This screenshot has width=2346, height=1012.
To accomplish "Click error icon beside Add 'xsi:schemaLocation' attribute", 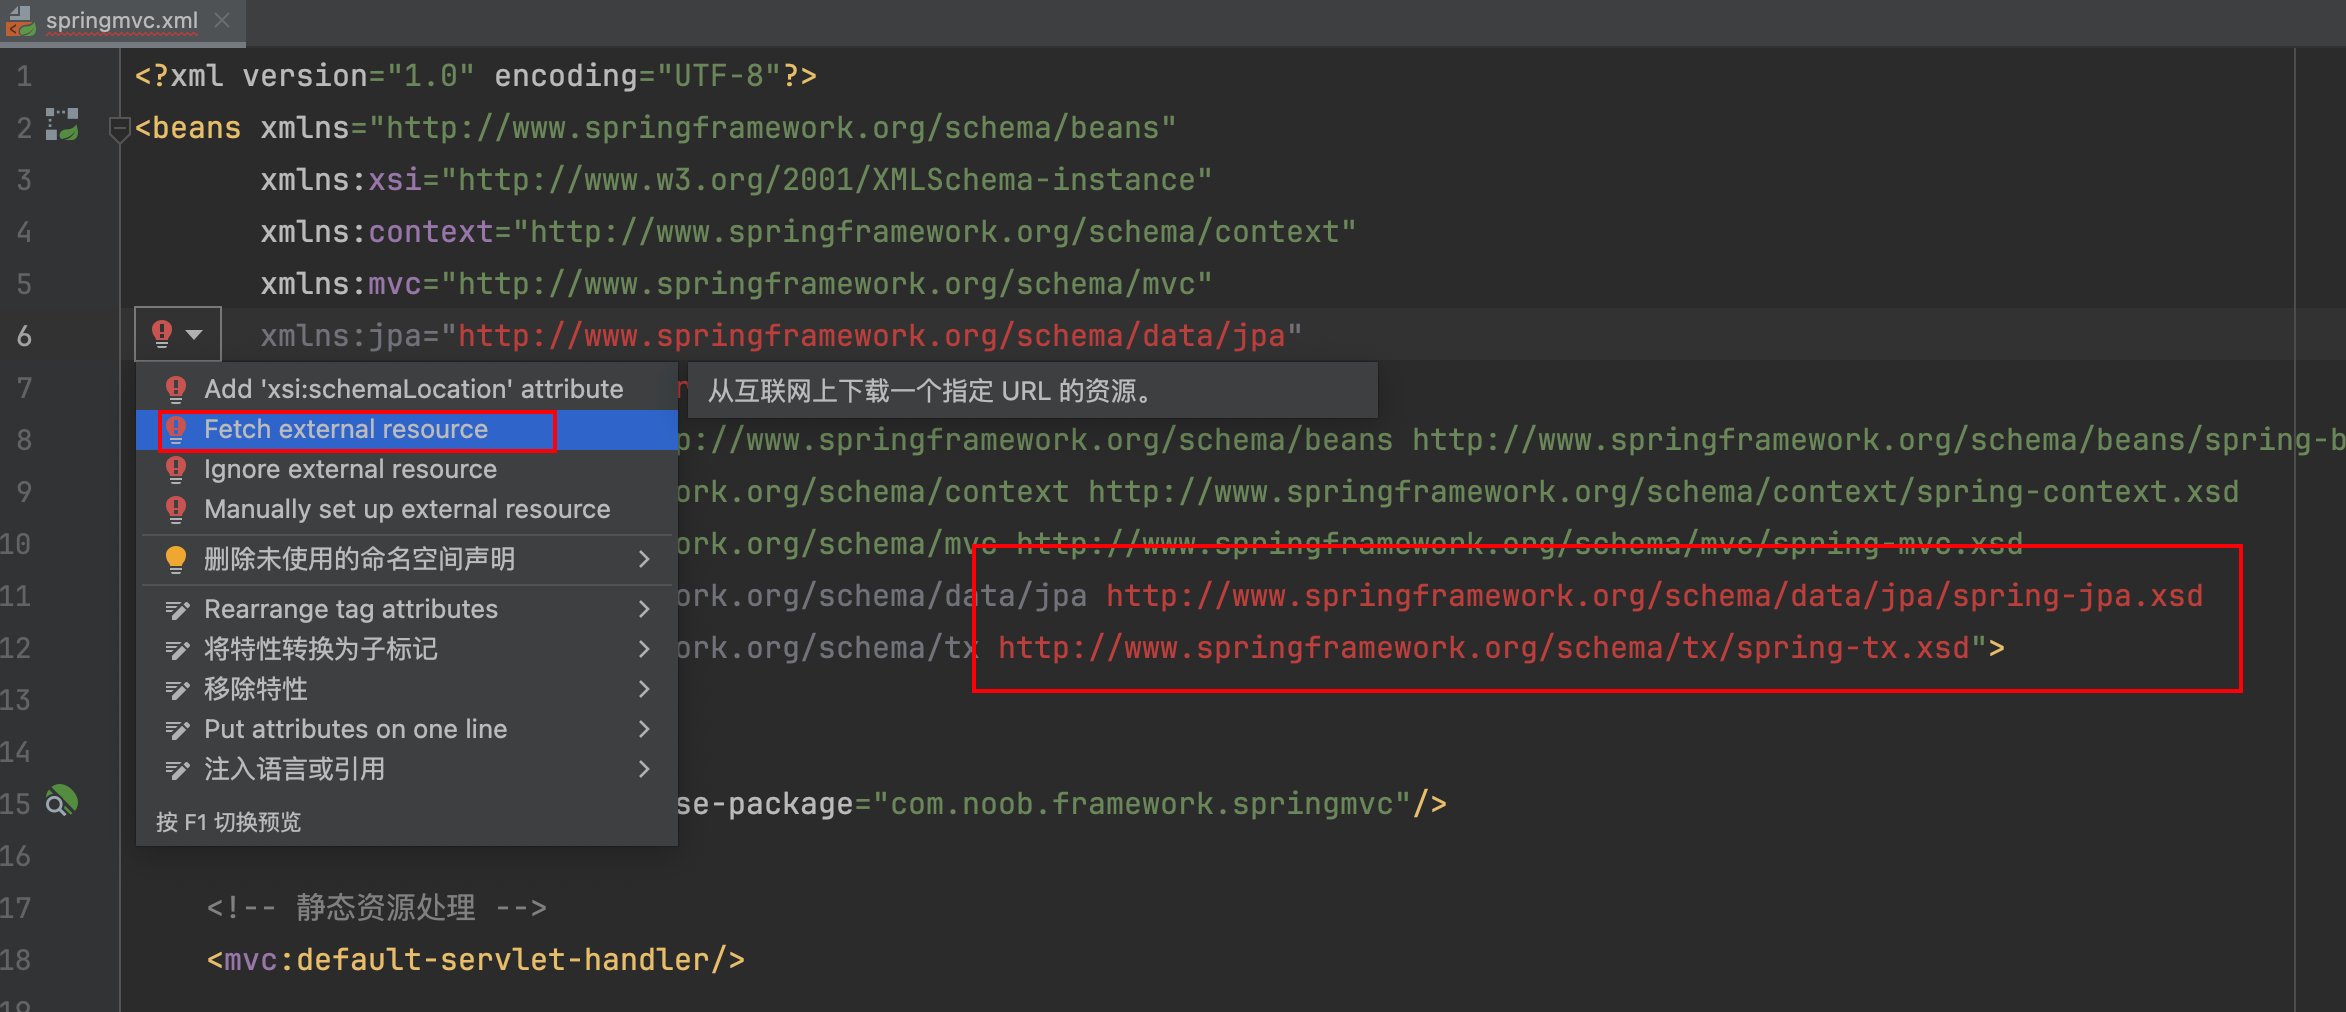I will 176,389.
